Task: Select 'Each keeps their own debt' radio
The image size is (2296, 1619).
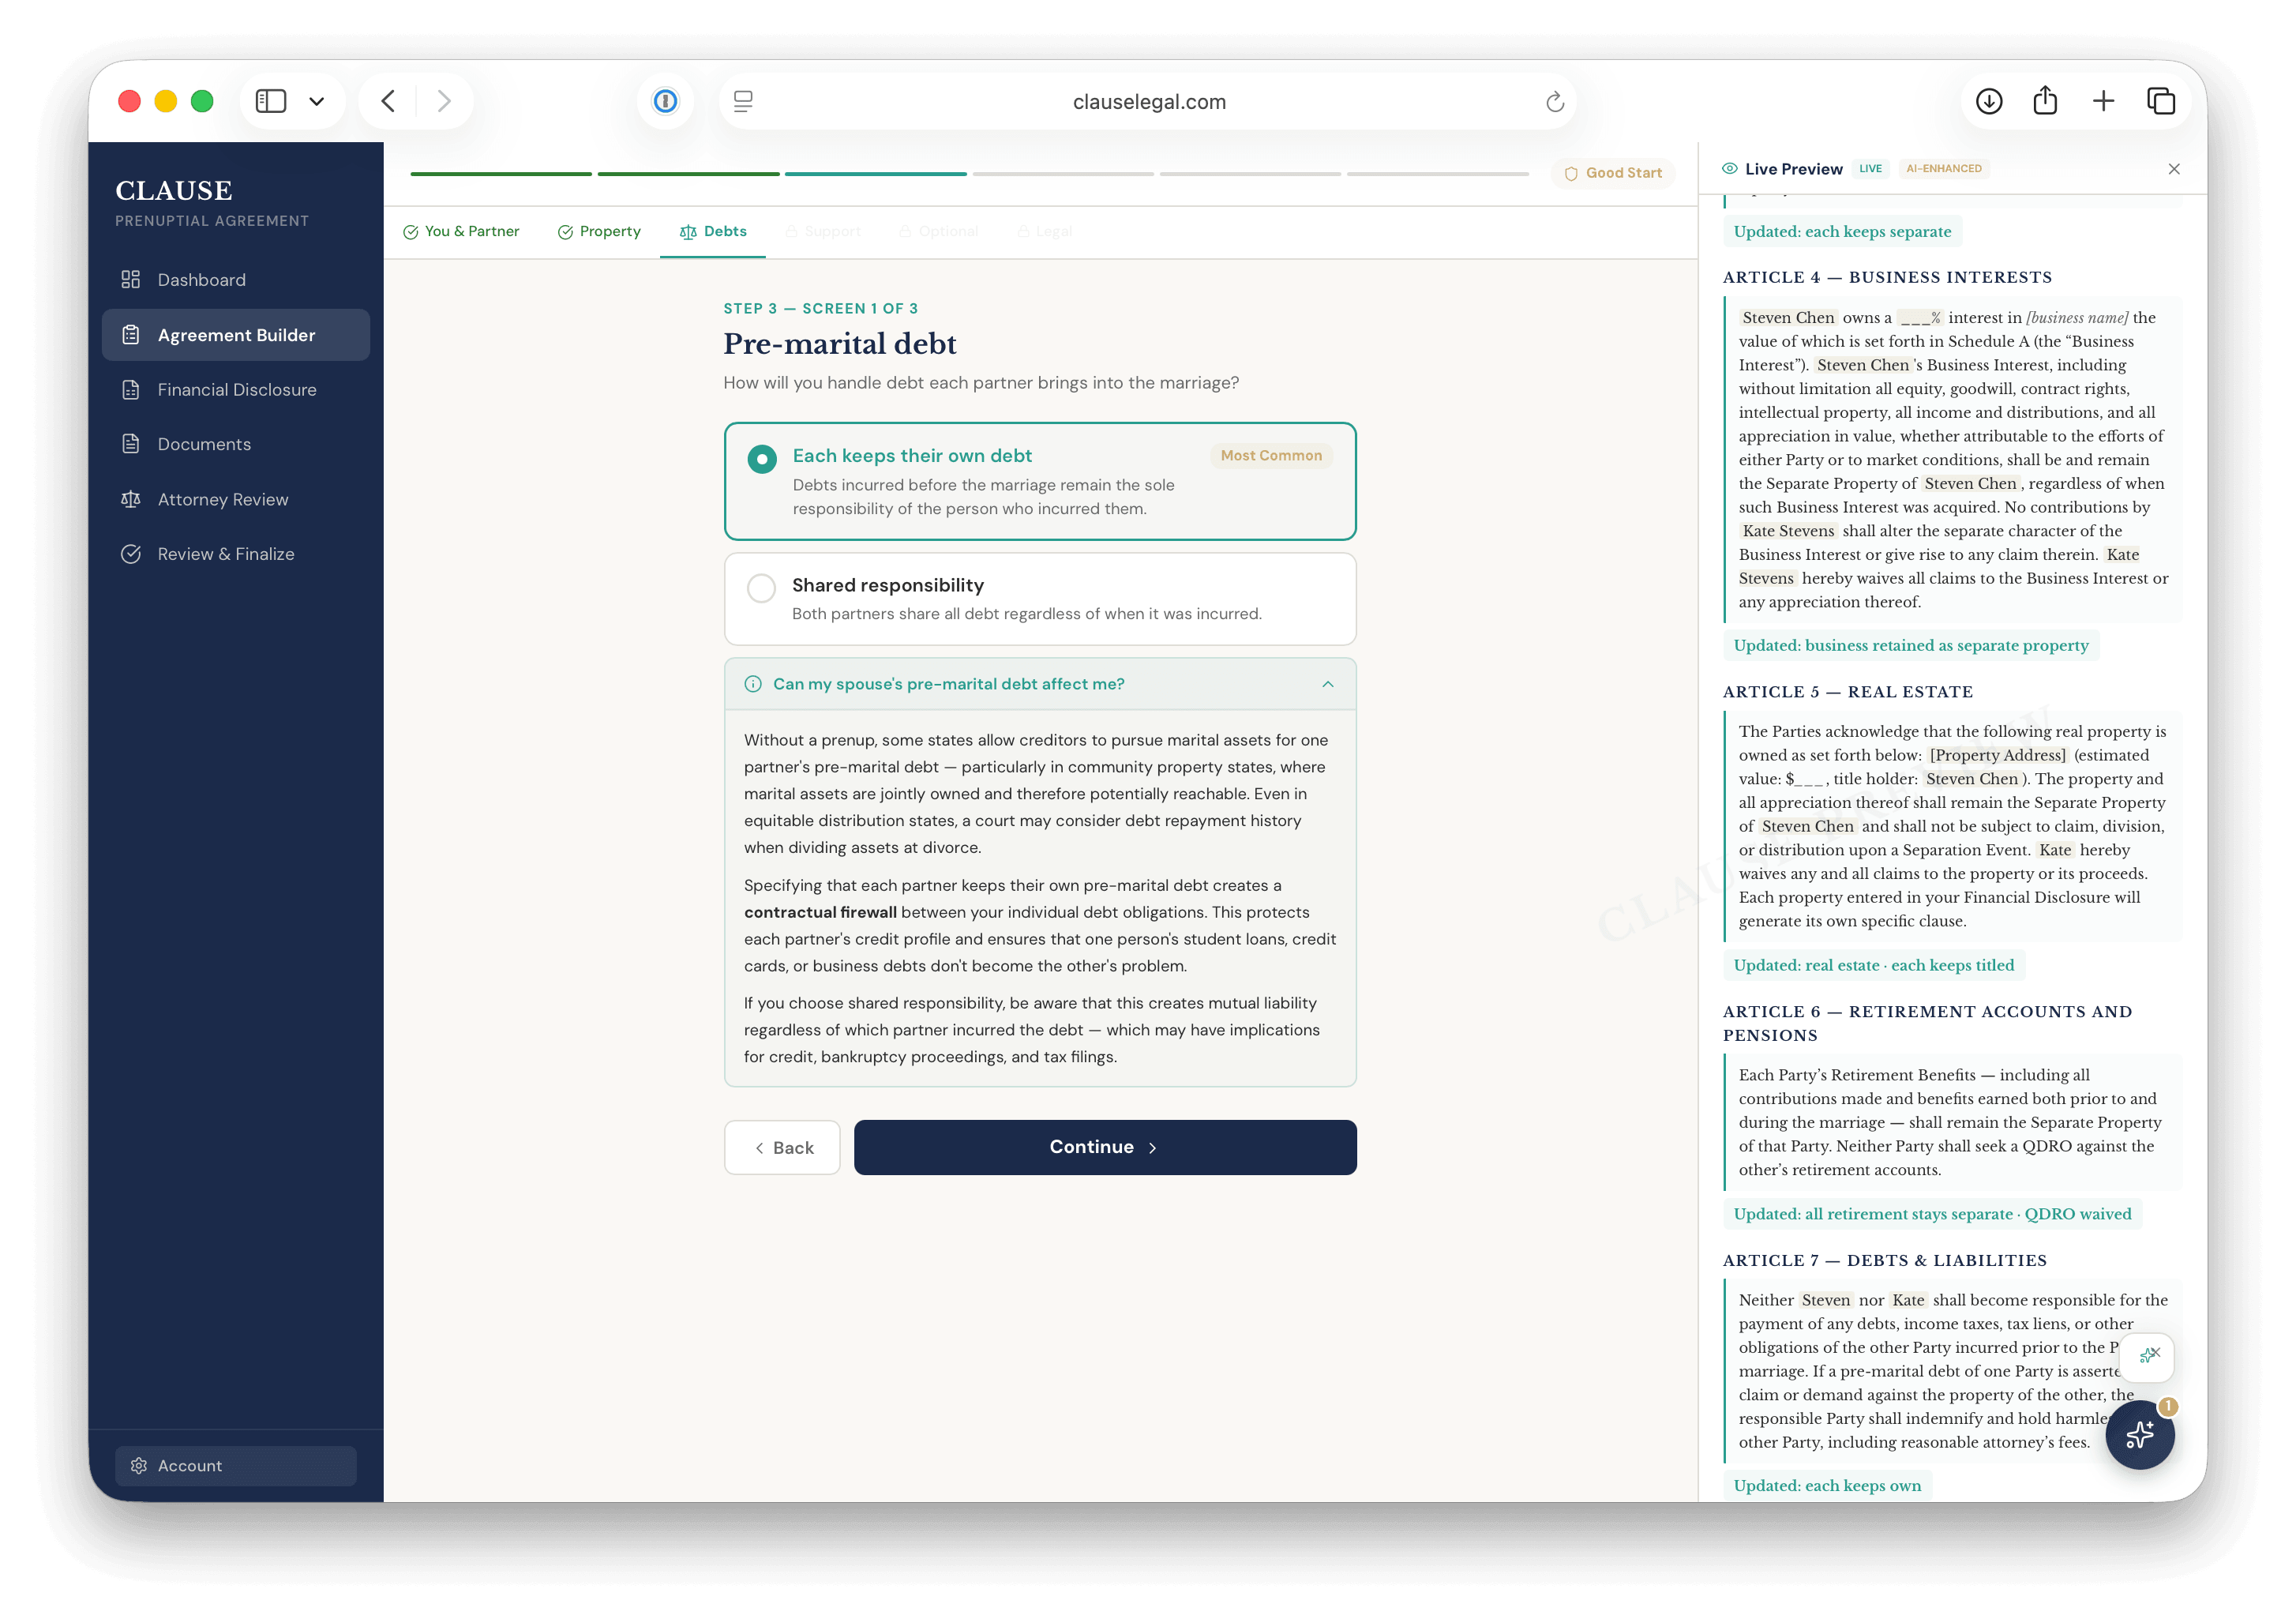Action: pyautogui.click(x=762, y=459)
